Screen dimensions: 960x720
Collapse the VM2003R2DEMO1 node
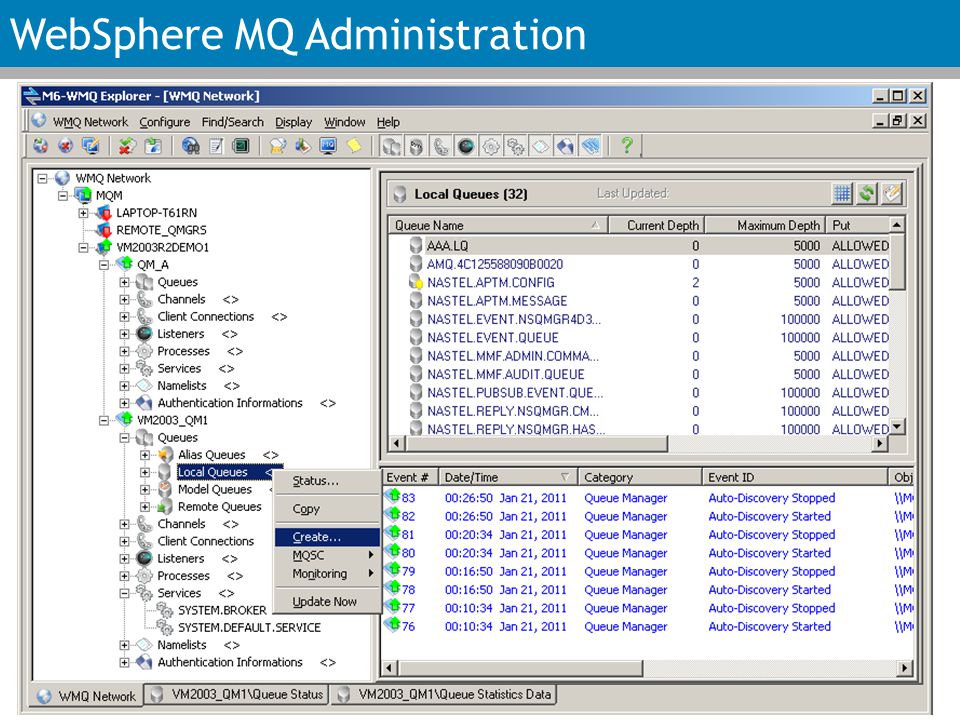tap(83, 248)
